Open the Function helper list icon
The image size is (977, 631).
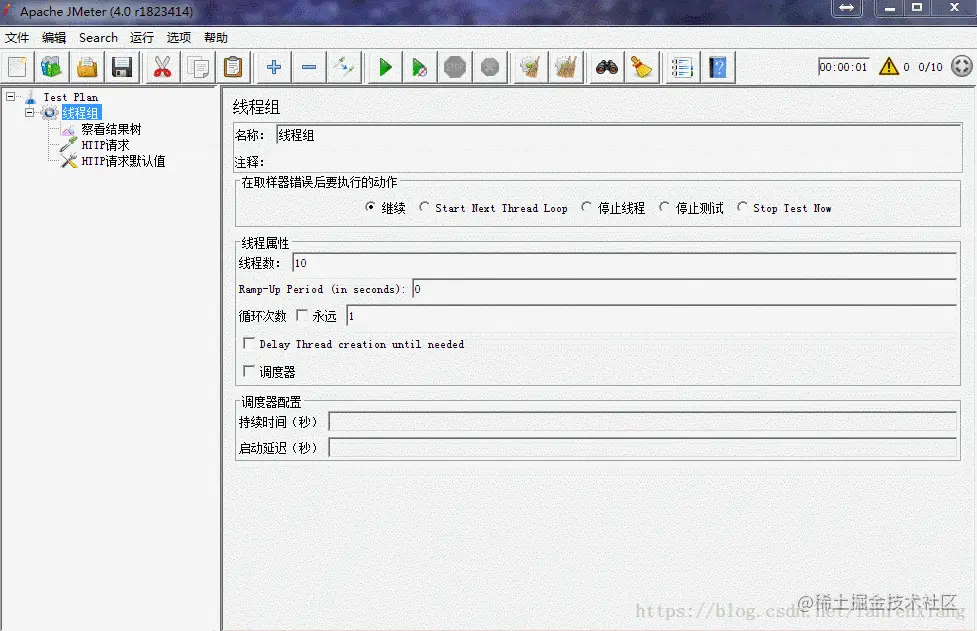(682, 67)
